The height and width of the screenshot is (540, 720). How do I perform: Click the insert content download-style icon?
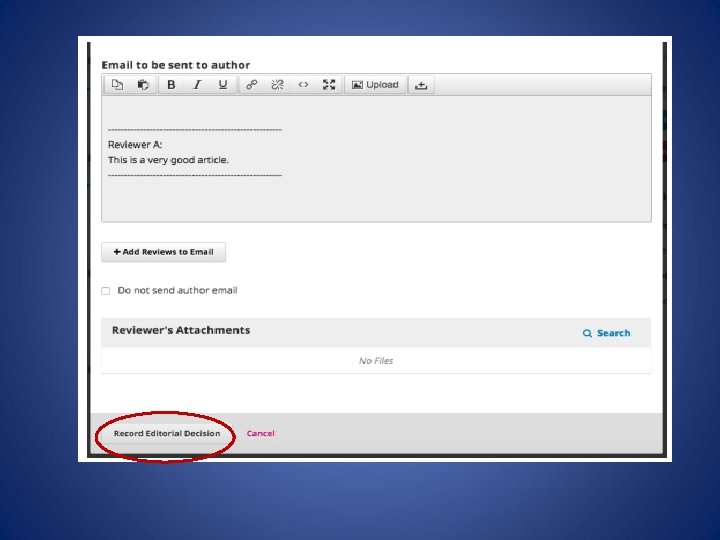[421, 85]
